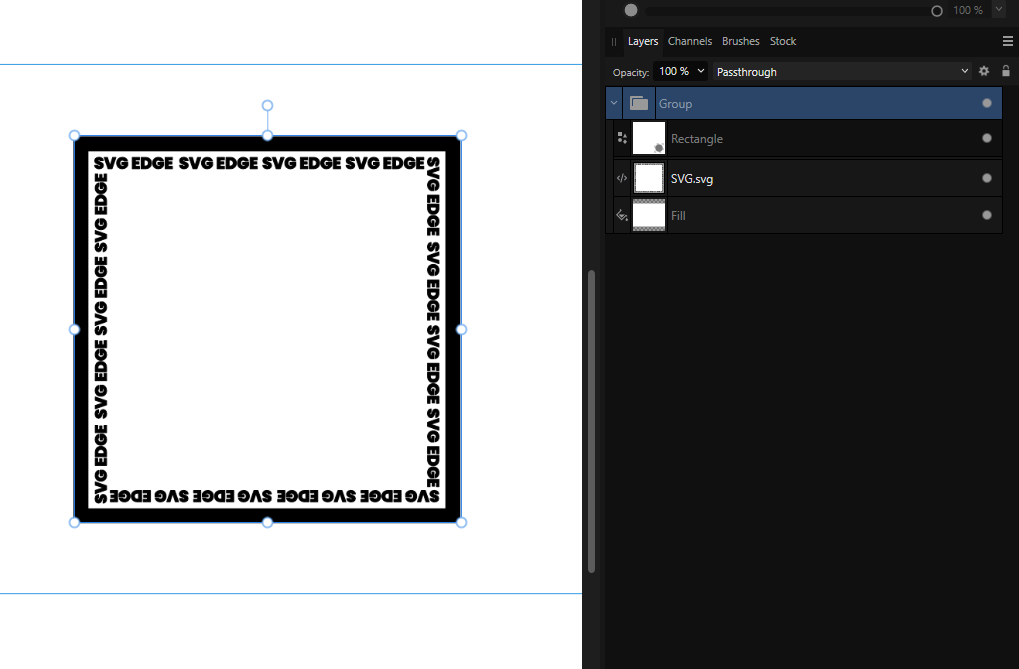Open the Passthrough blend mode dropdown
The image size is (1019, 669).
840,71
